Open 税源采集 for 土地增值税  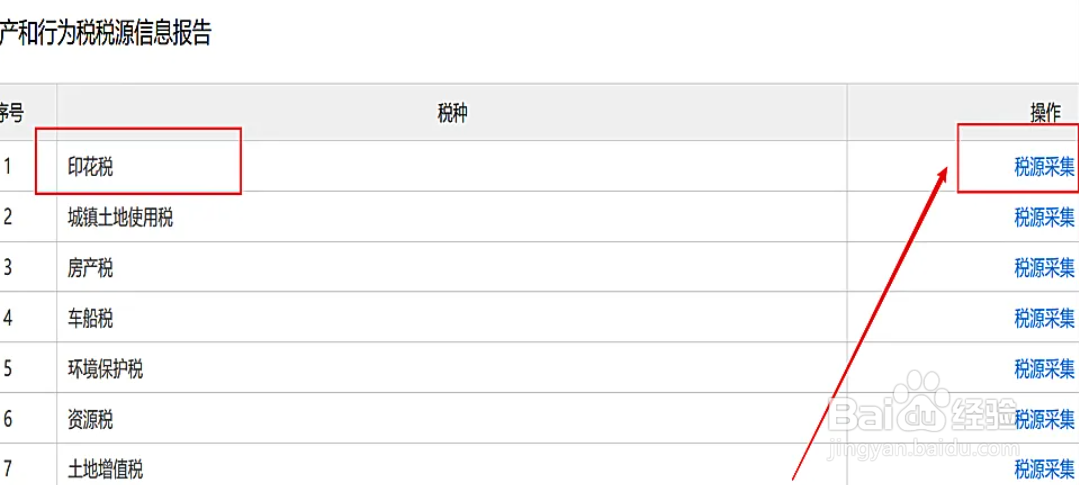[1044, 469]
